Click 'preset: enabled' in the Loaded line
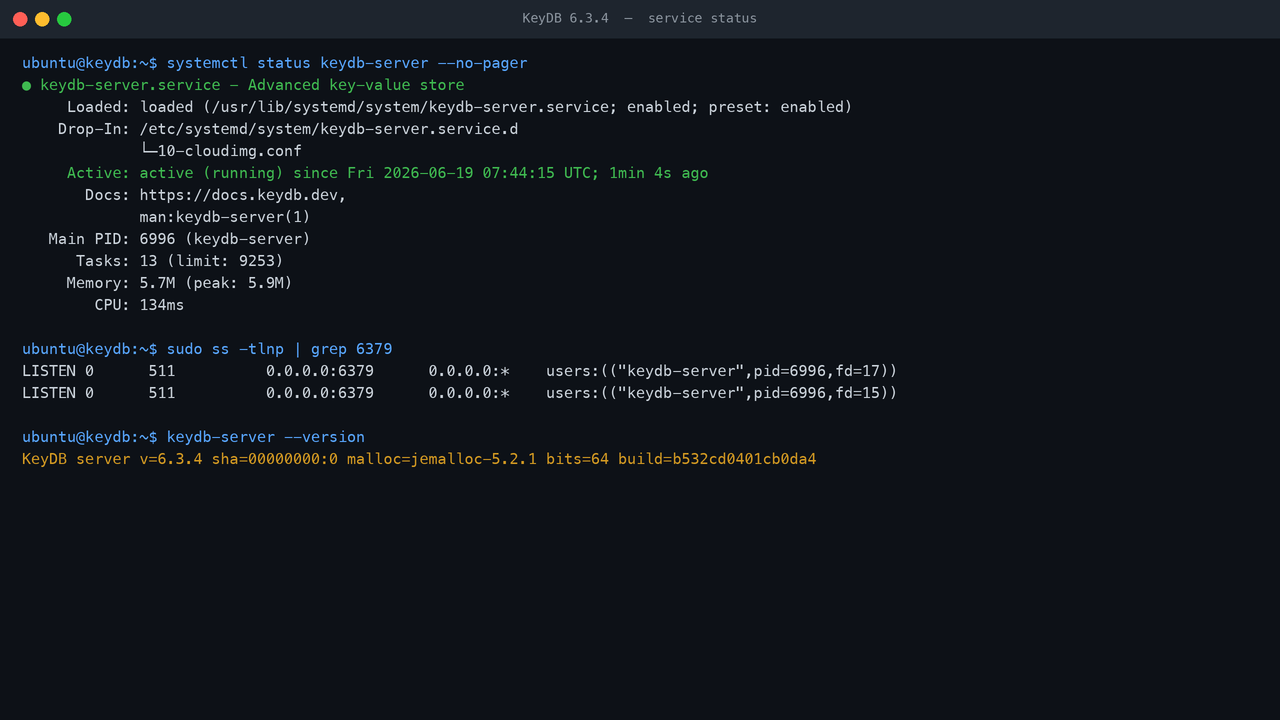 tap(776, 107)
